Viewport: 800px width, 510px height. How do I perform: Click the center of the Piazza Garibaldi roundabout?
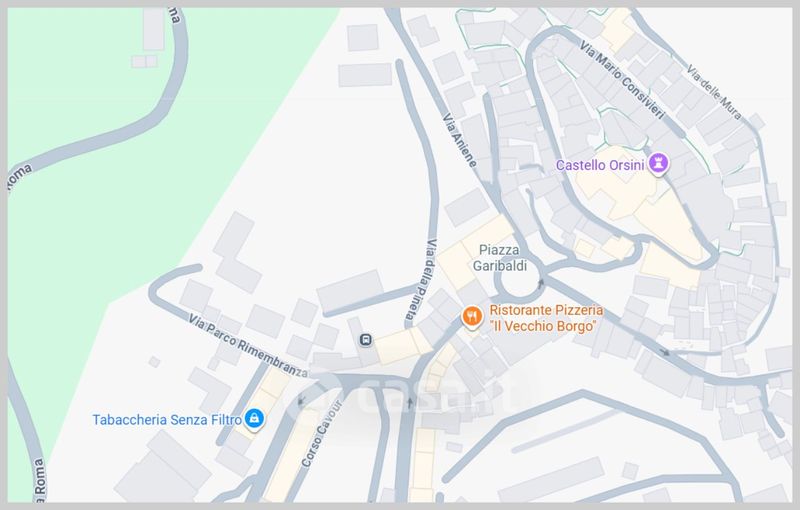point(517,280)
